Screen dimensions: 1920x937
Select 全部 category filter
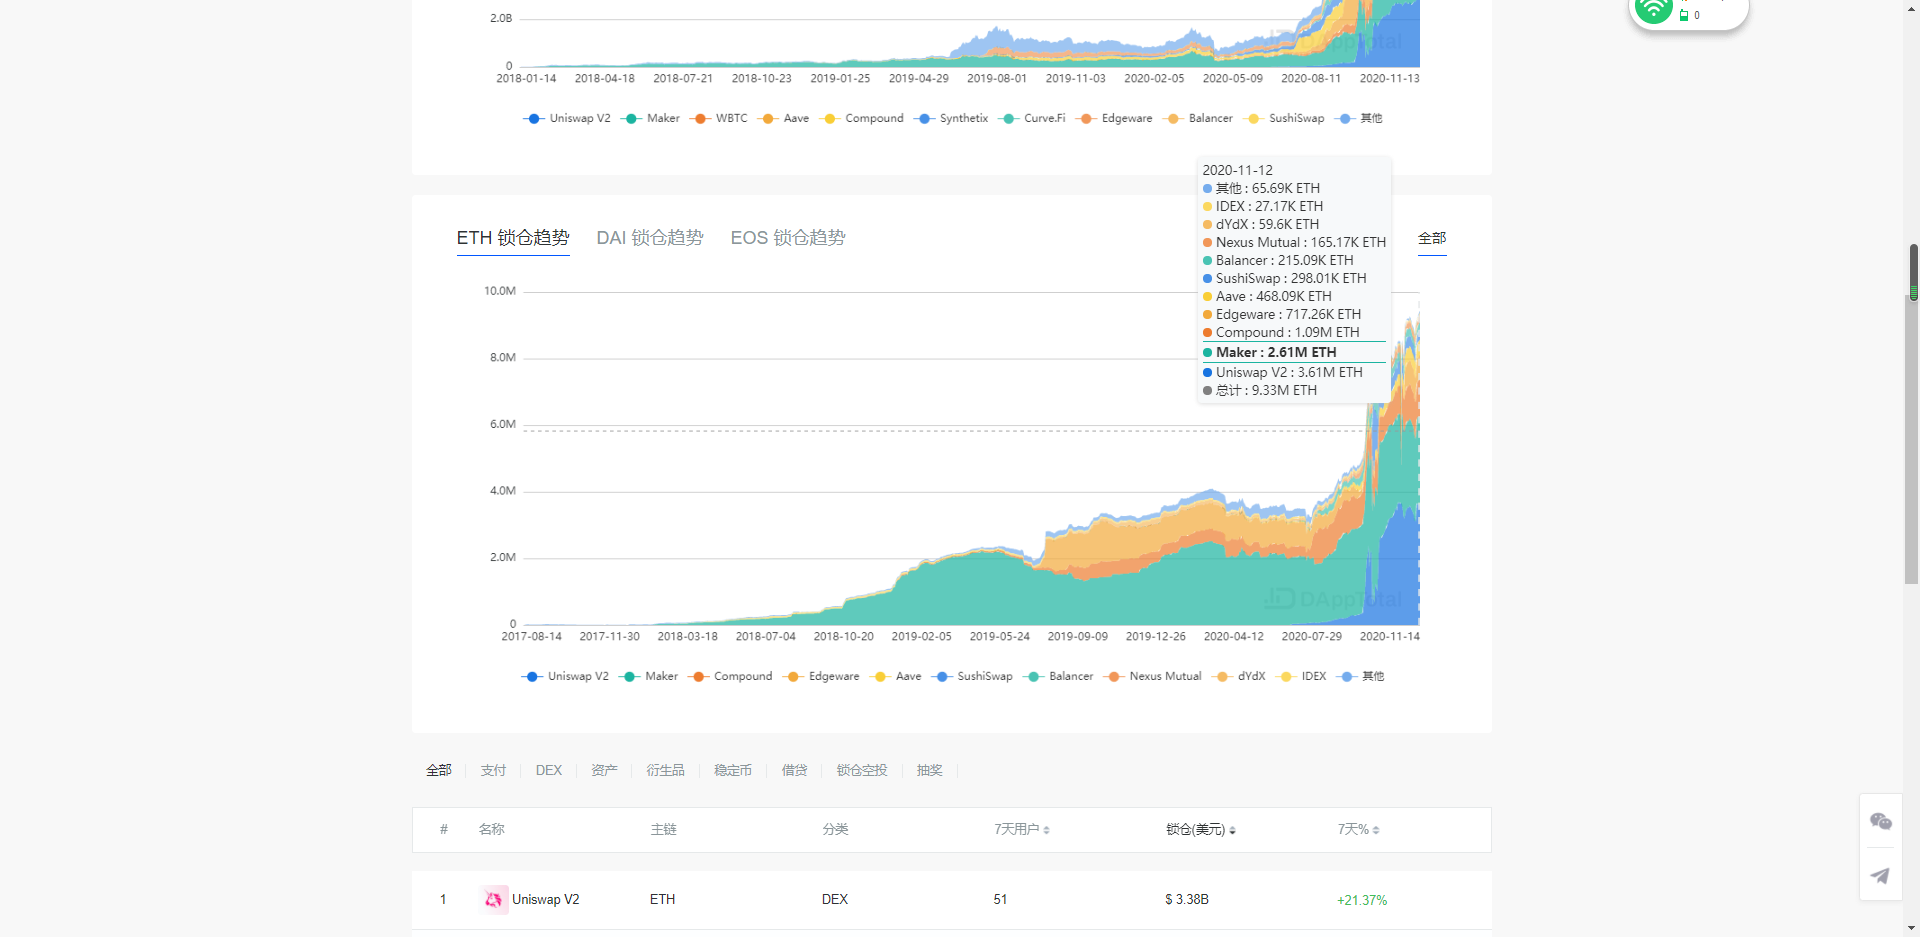pyautogui.click(x=439, y=770)
